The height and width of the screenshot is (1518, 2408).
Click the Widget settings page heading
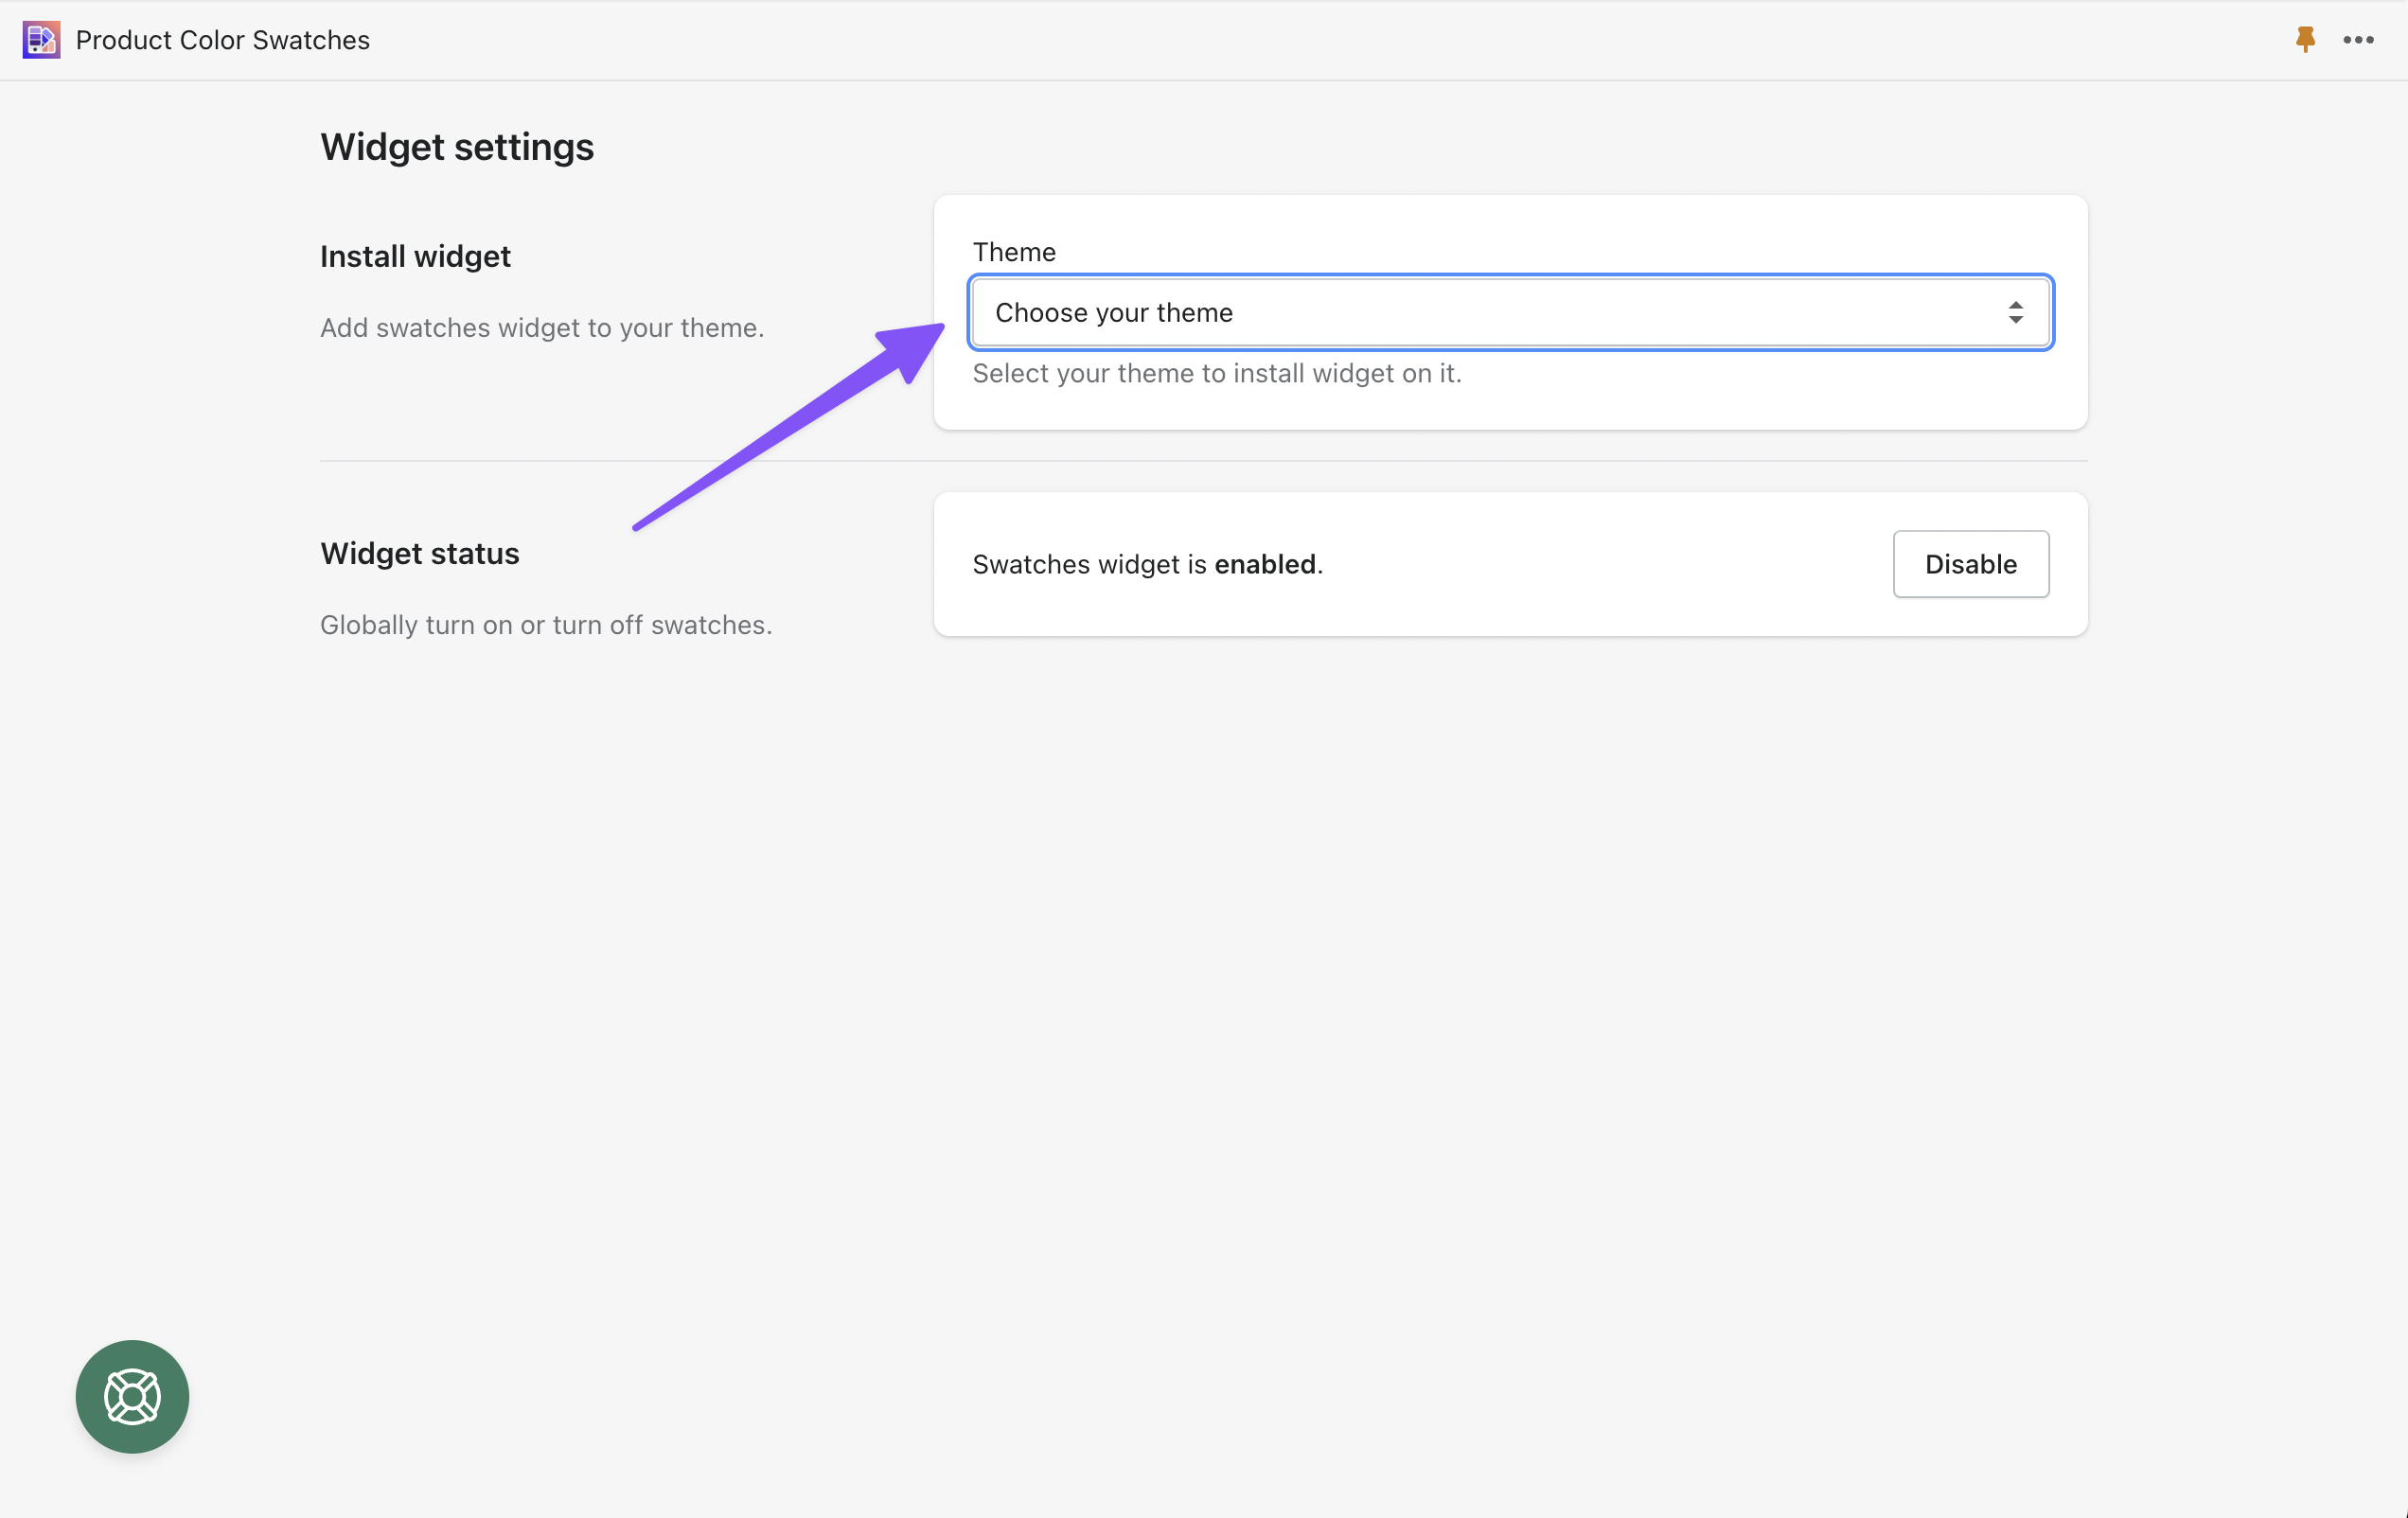(457, 147)
